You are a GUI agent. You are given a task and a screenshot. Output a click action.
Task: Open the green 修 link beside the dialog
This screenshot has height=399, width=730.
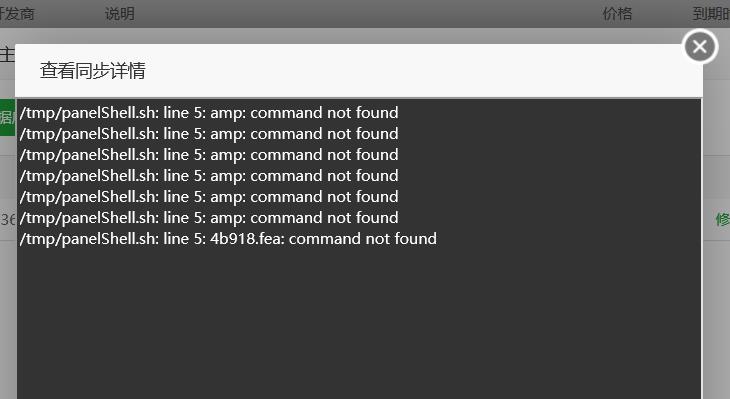click(723, 219)
